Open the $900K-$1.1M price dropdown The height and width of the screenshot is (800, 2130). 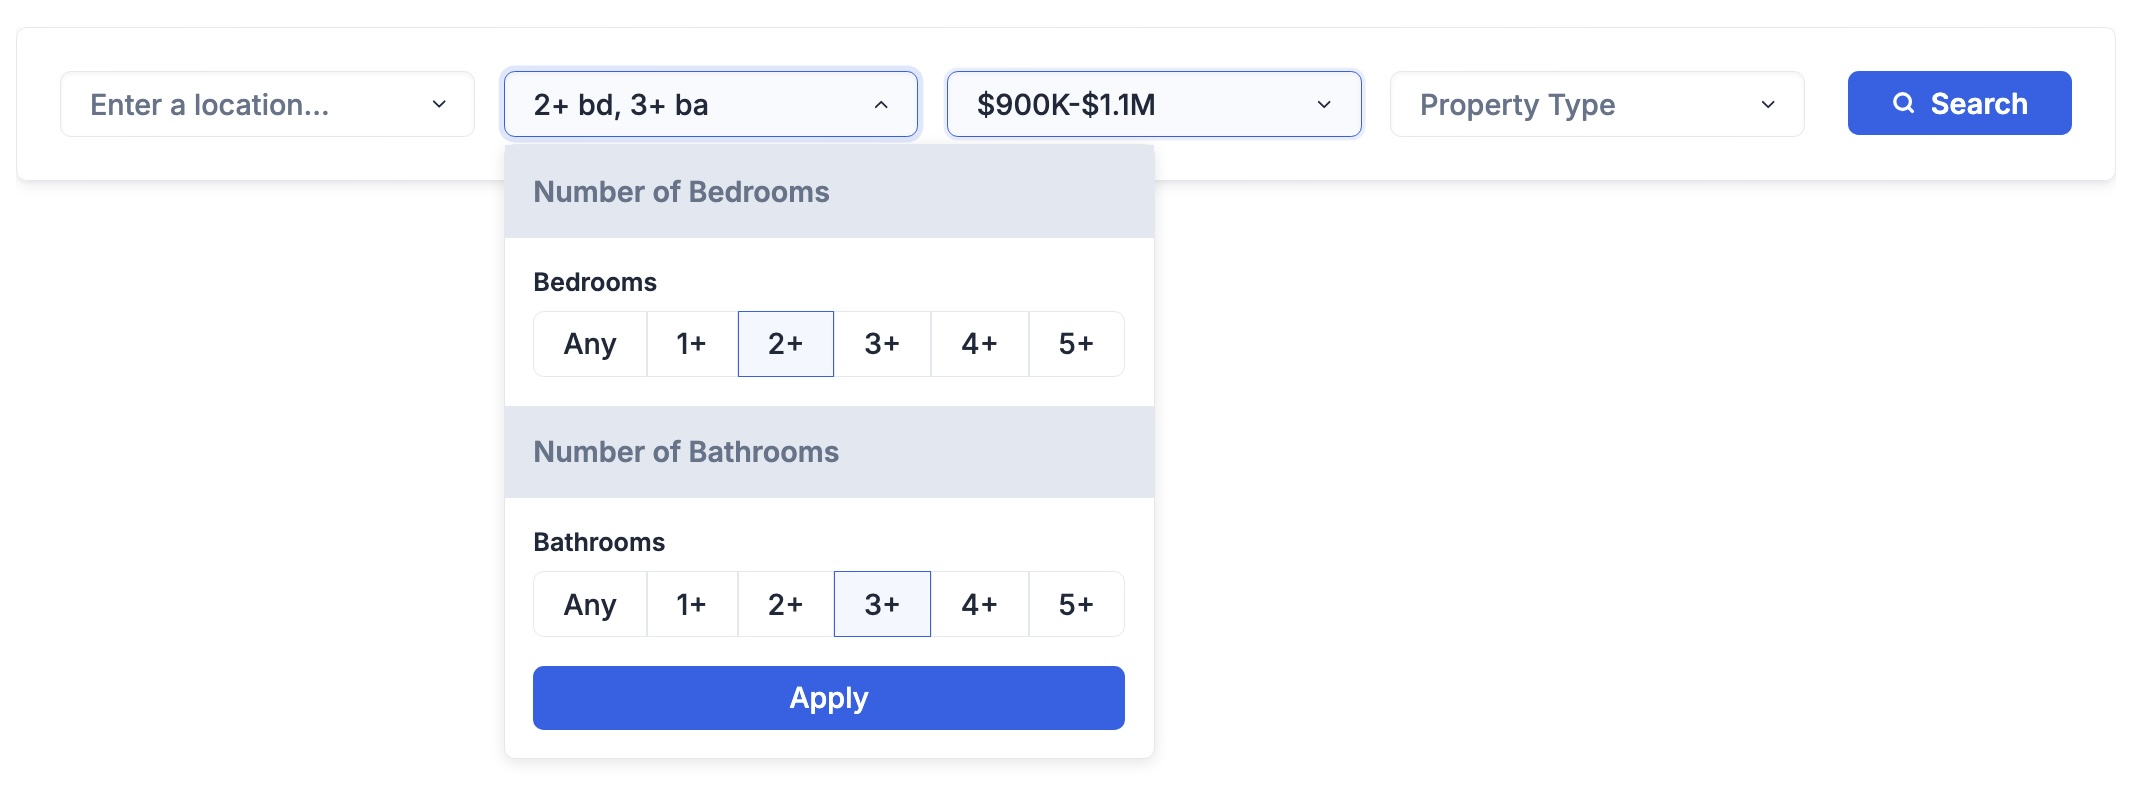coord(1154,104)
